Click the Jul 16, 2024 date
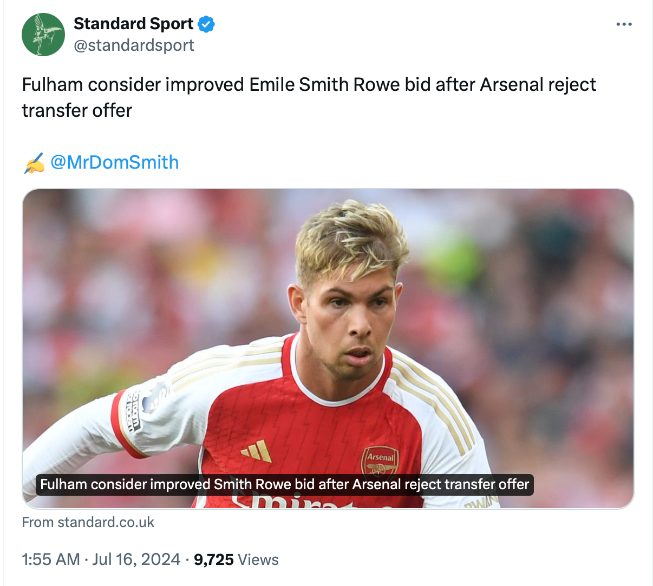Image resolution: width=653 pixels, height=586 pixels. pyautogui.click(x=136, y=559)
